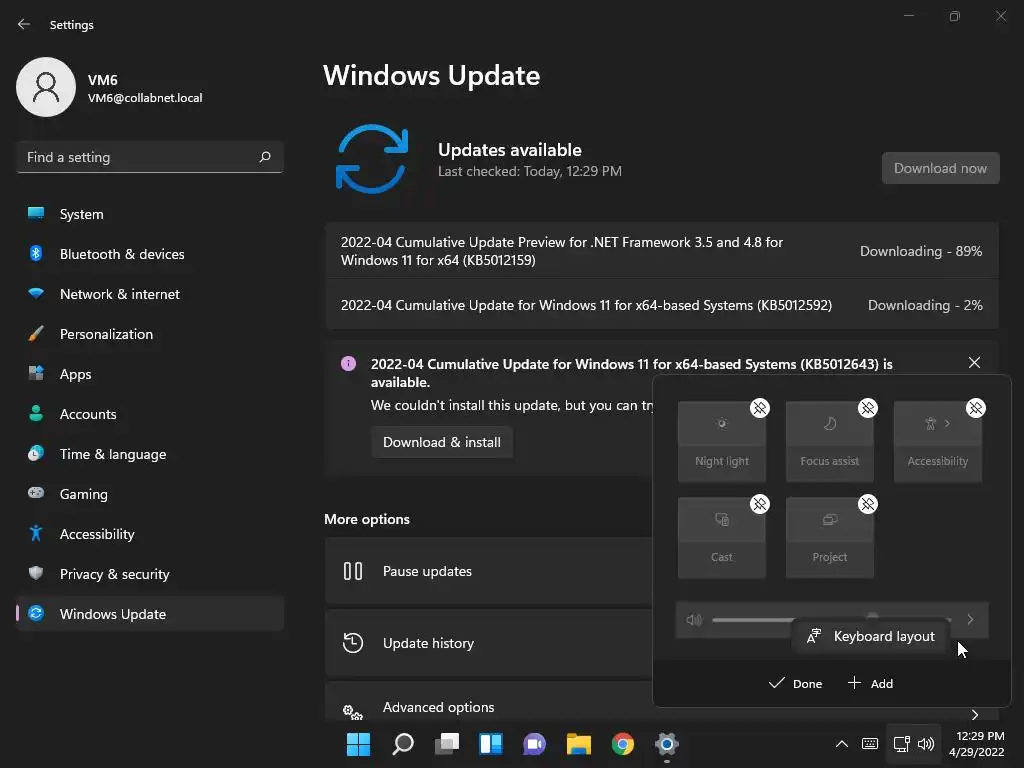Unpin the Night light quick setting

(760, 408)
